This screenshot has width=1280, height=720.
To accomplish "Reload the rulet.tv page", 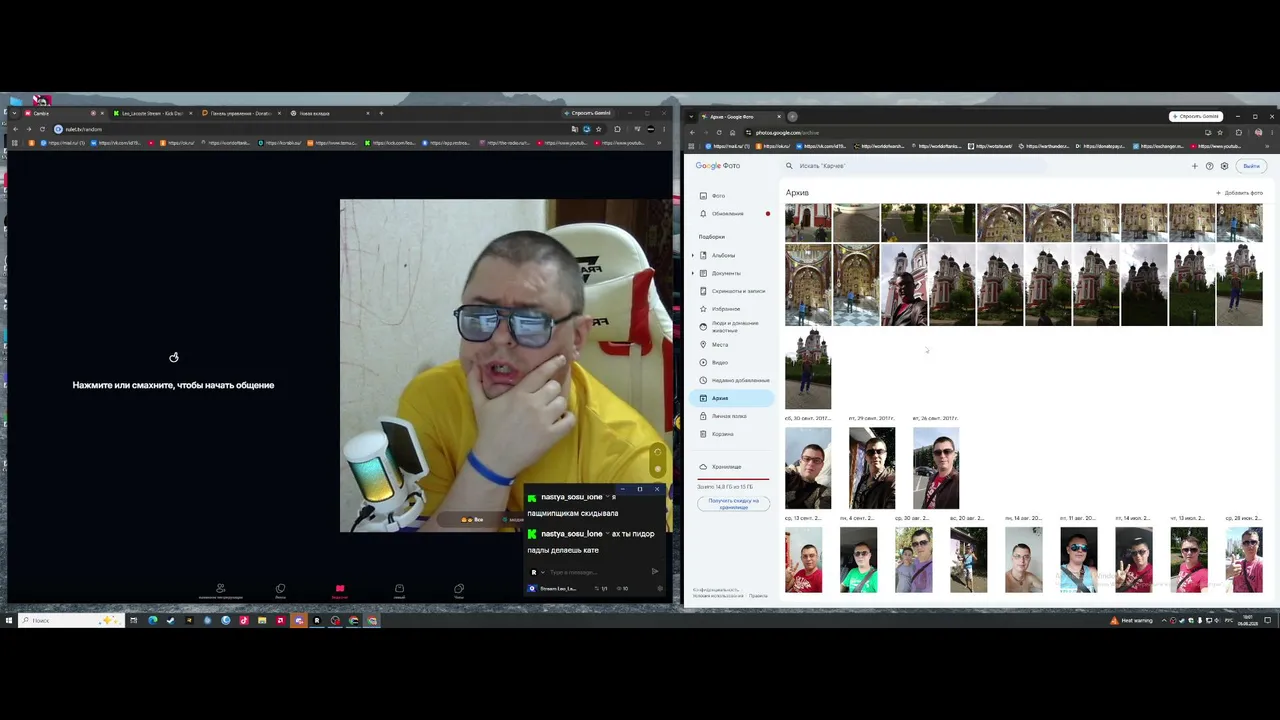I will click(x=42, y=129).
